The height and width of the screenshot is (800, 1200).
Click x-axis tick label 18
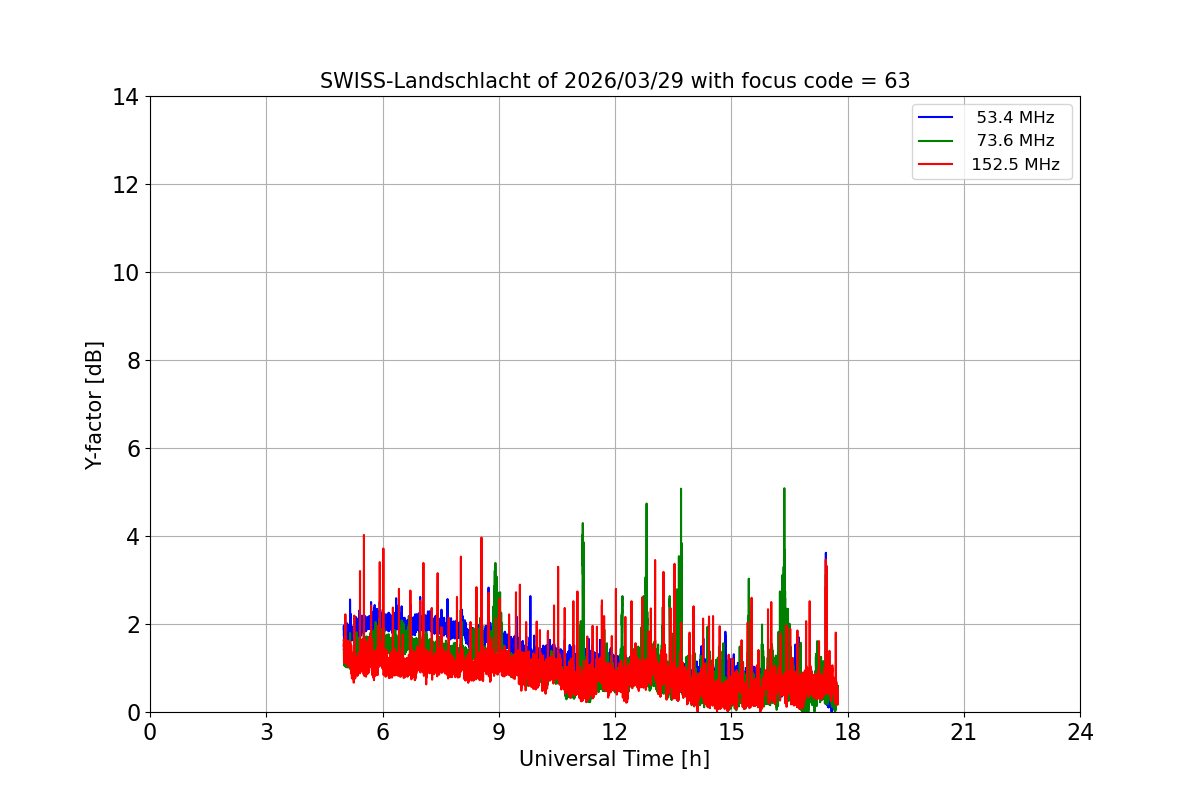click(848, 731)
